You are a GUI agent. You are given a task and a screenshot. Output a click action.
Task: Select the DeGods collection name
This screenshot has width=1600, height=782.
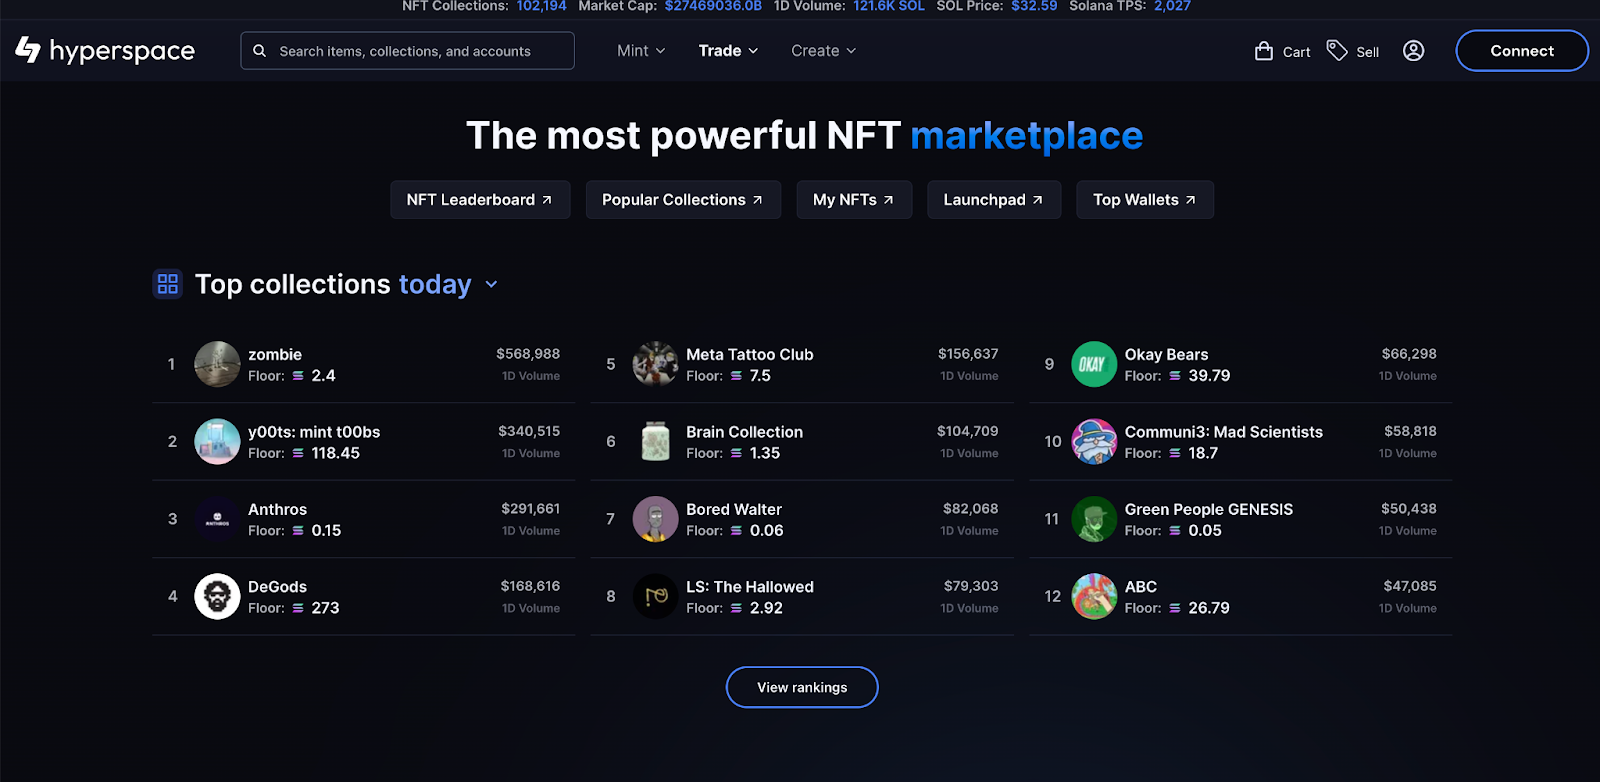point(277,587)
